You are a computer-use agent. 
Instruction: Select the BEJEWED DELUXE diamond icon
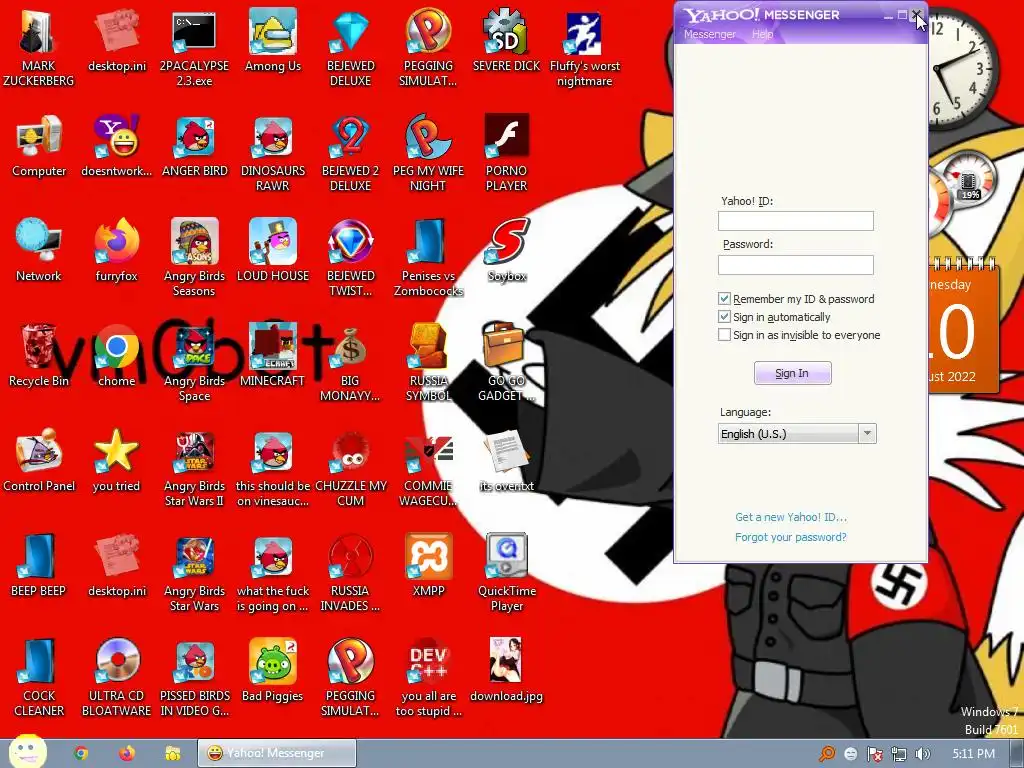tap(351, 48)
